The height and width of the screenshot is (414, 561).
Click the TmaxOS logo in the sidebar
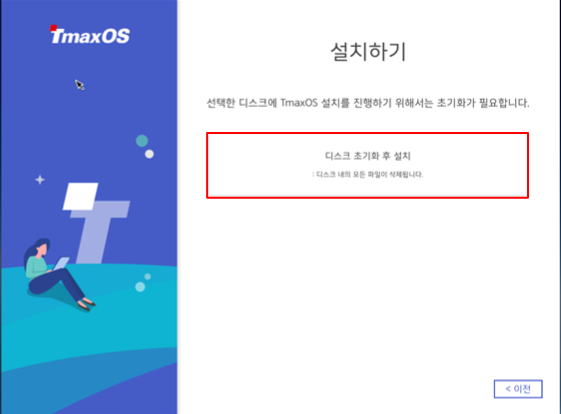pos(90,35)
